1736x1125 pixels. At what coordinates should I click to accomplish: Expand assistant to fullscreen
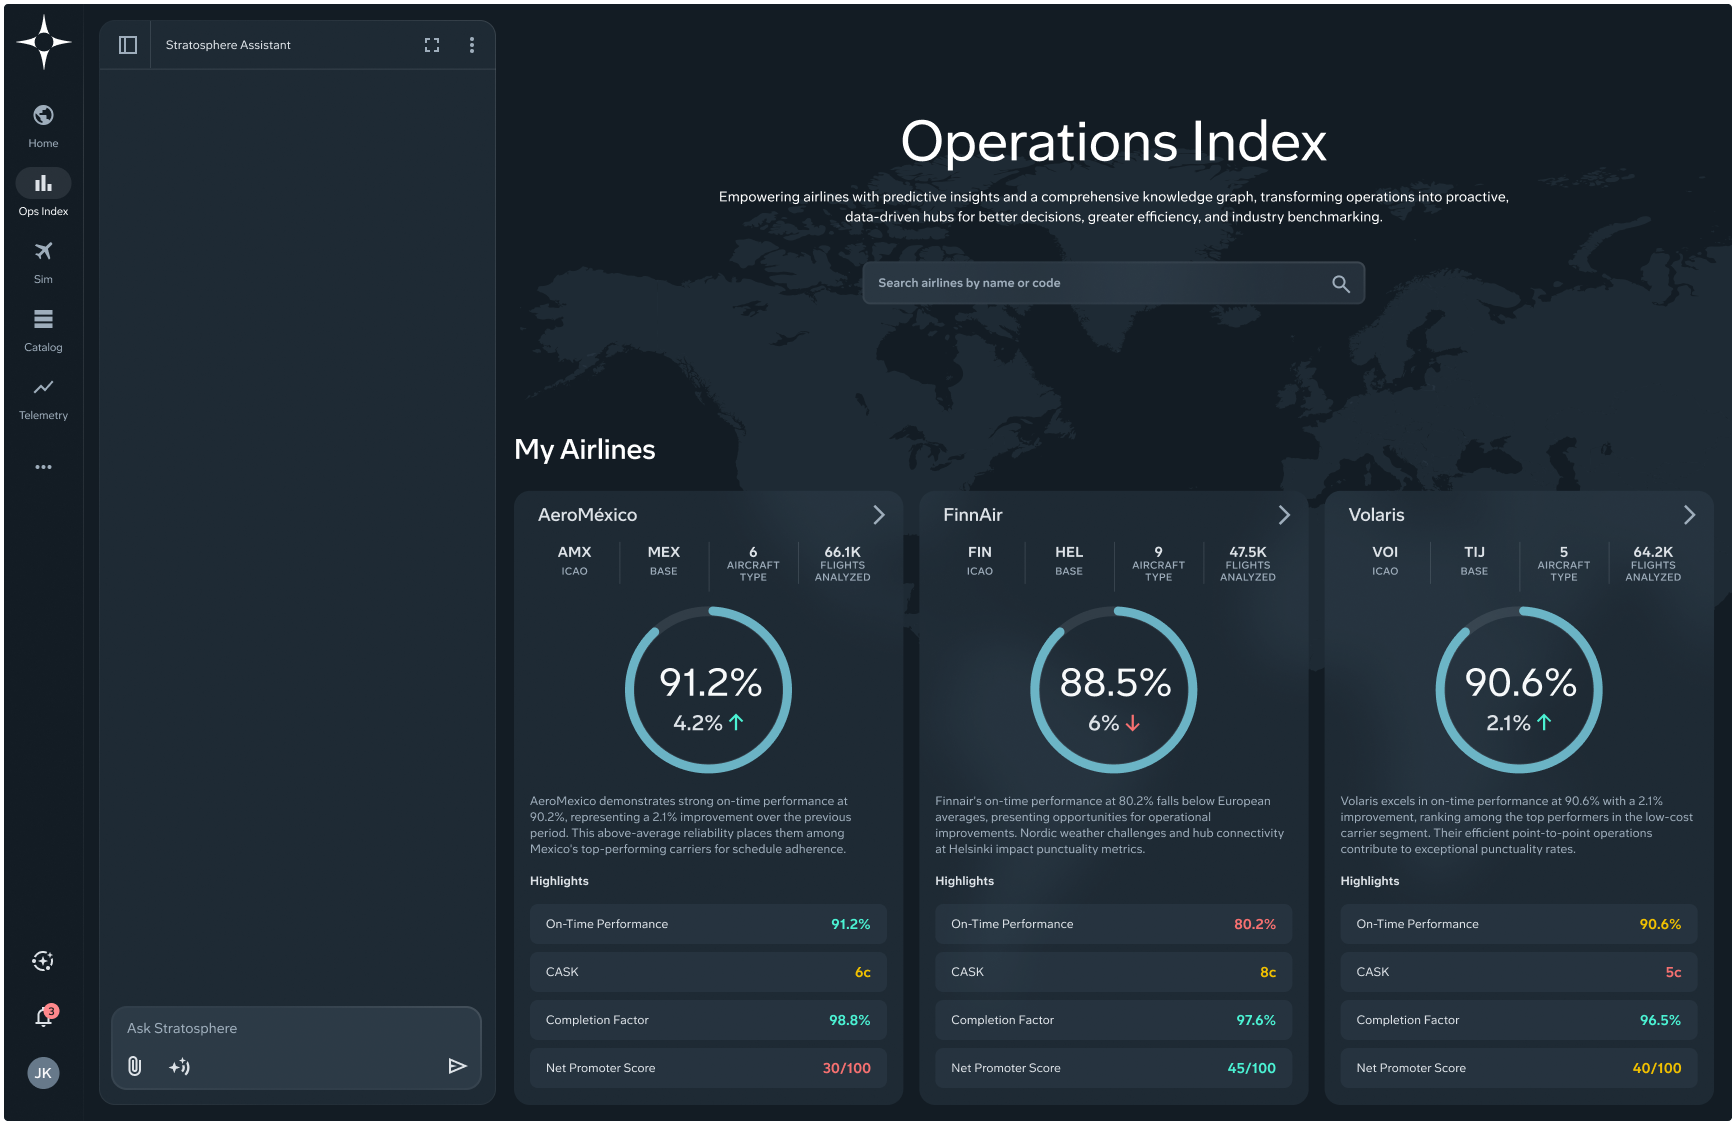pos(432,45)
